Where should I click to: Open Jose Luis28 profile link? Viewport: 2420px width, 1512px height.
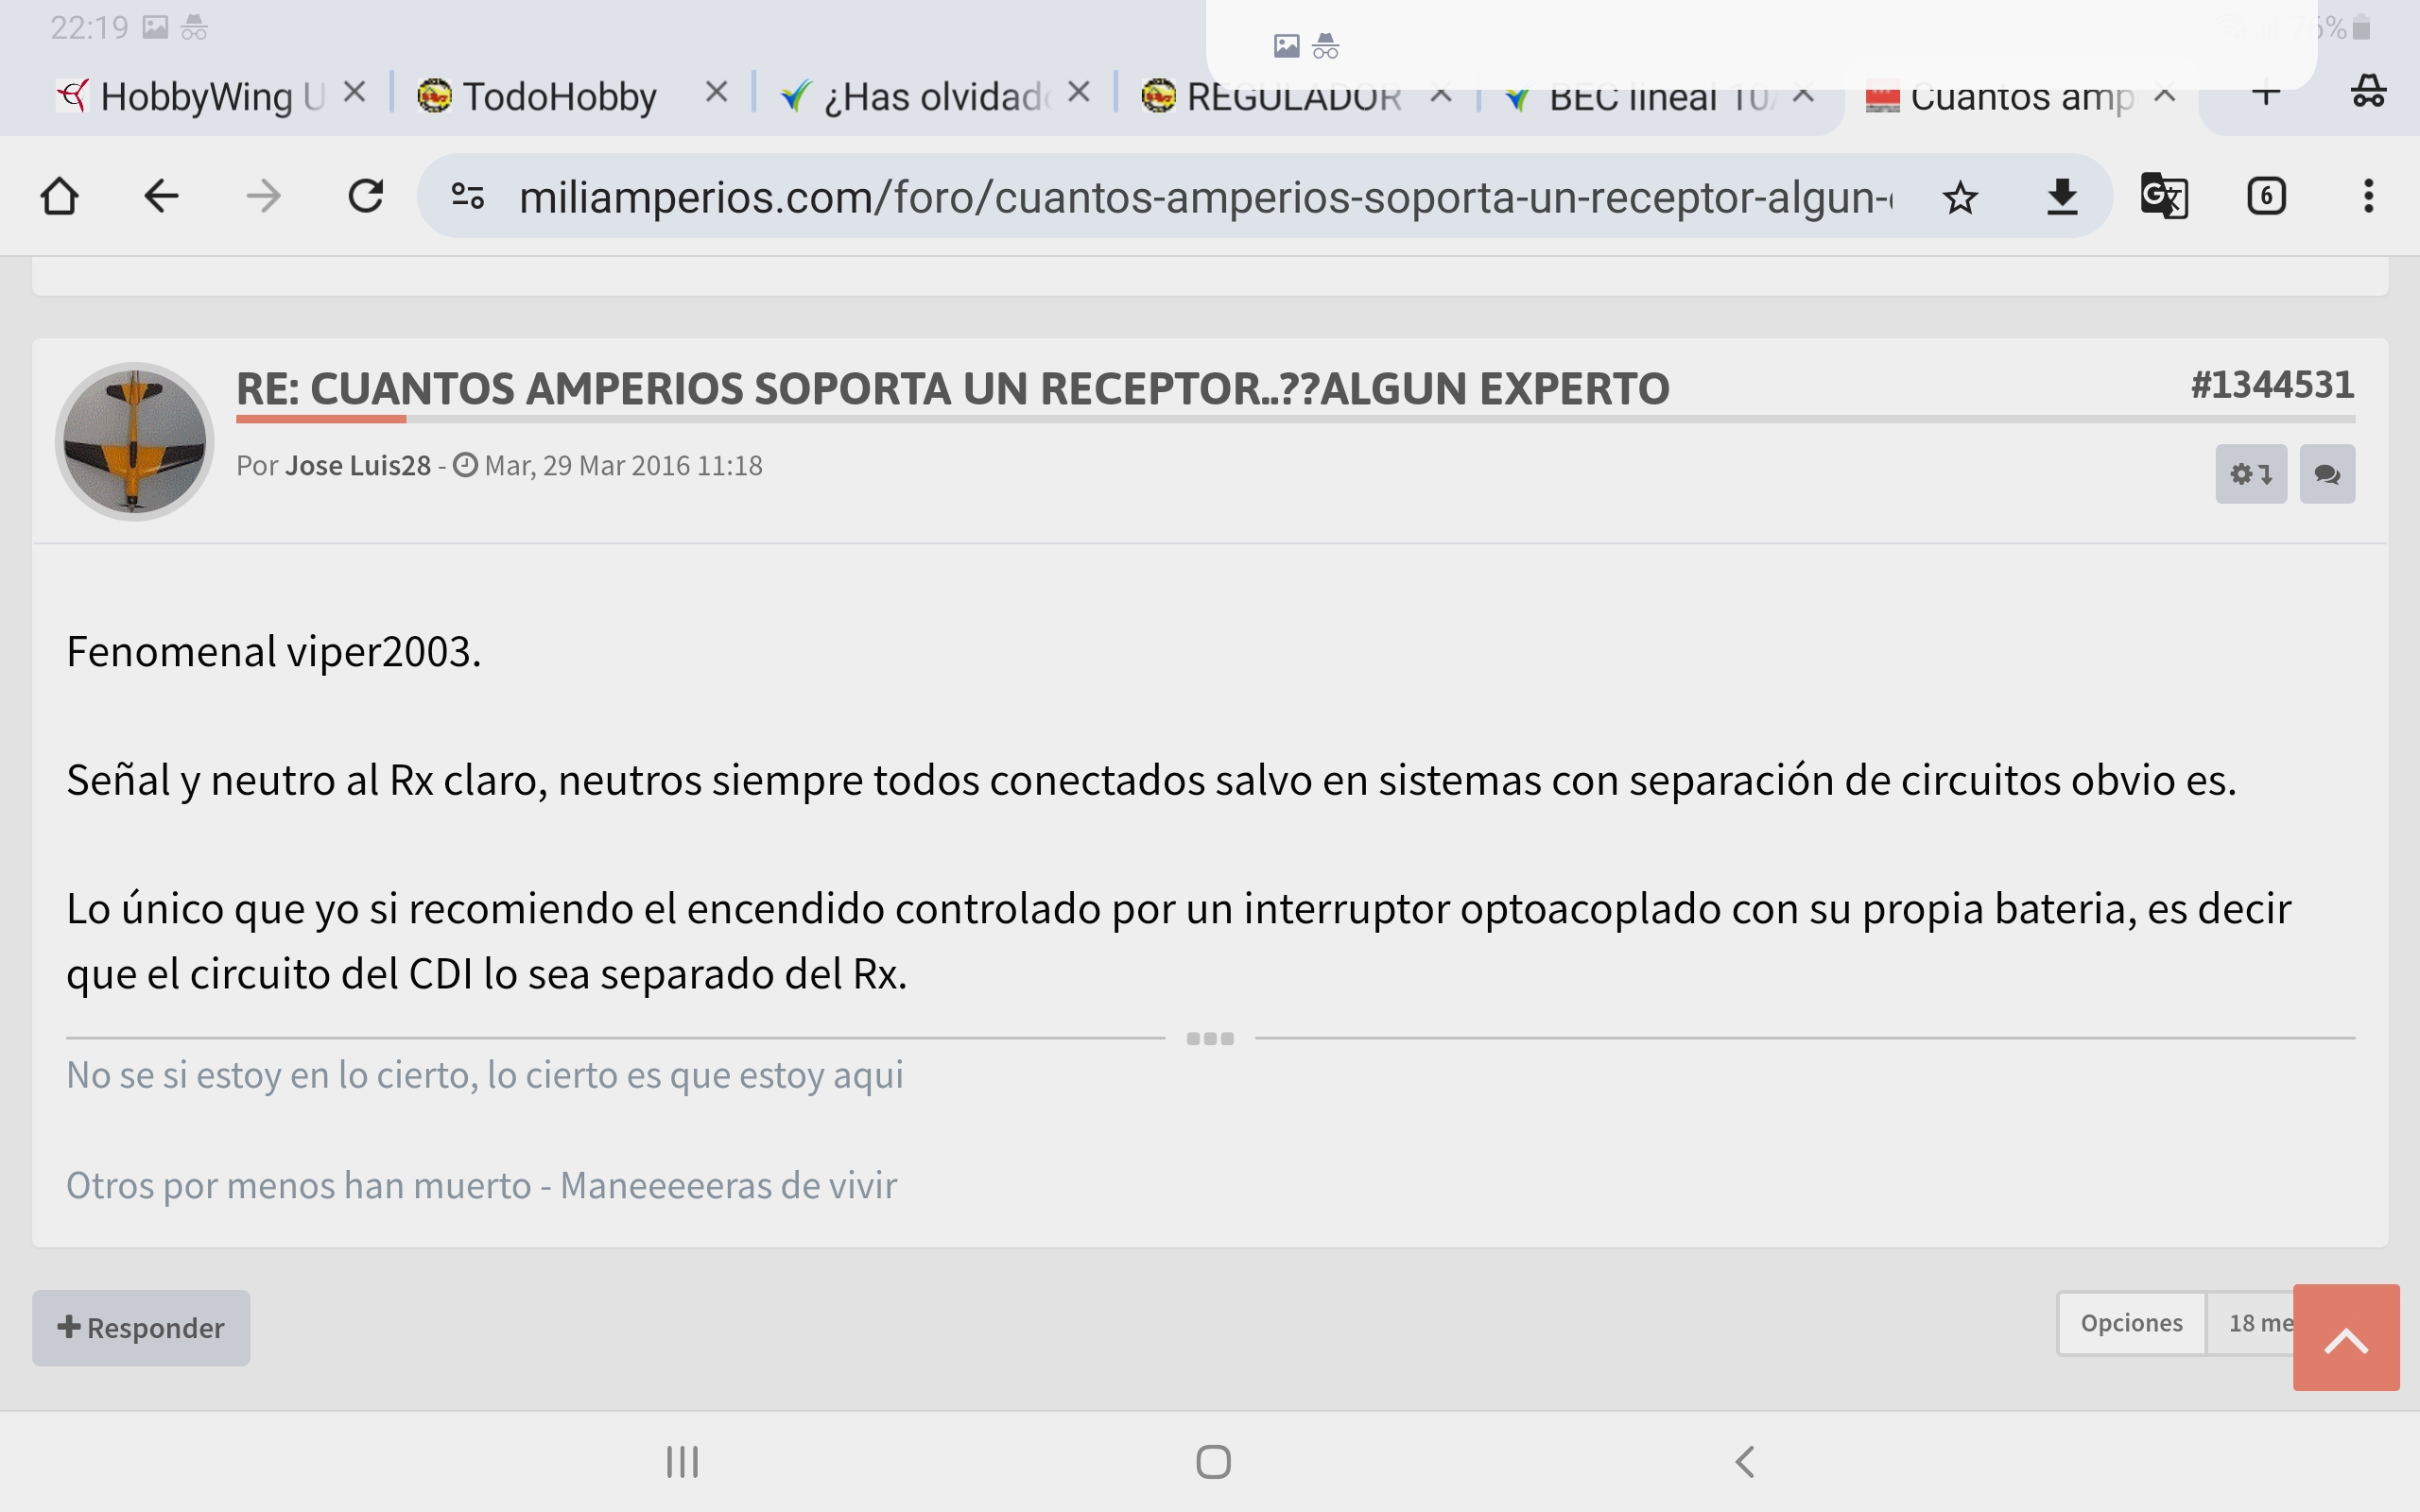(357, 466)
